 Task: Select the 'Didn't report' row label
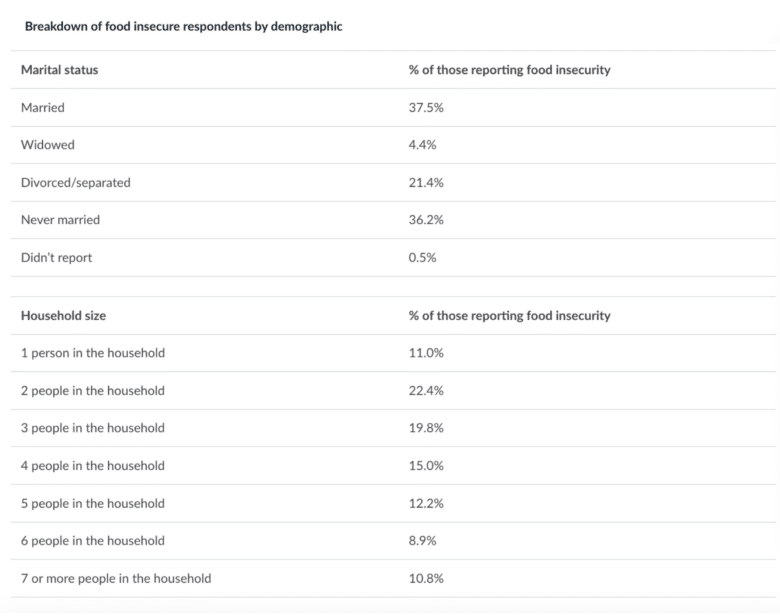[56, 258]
